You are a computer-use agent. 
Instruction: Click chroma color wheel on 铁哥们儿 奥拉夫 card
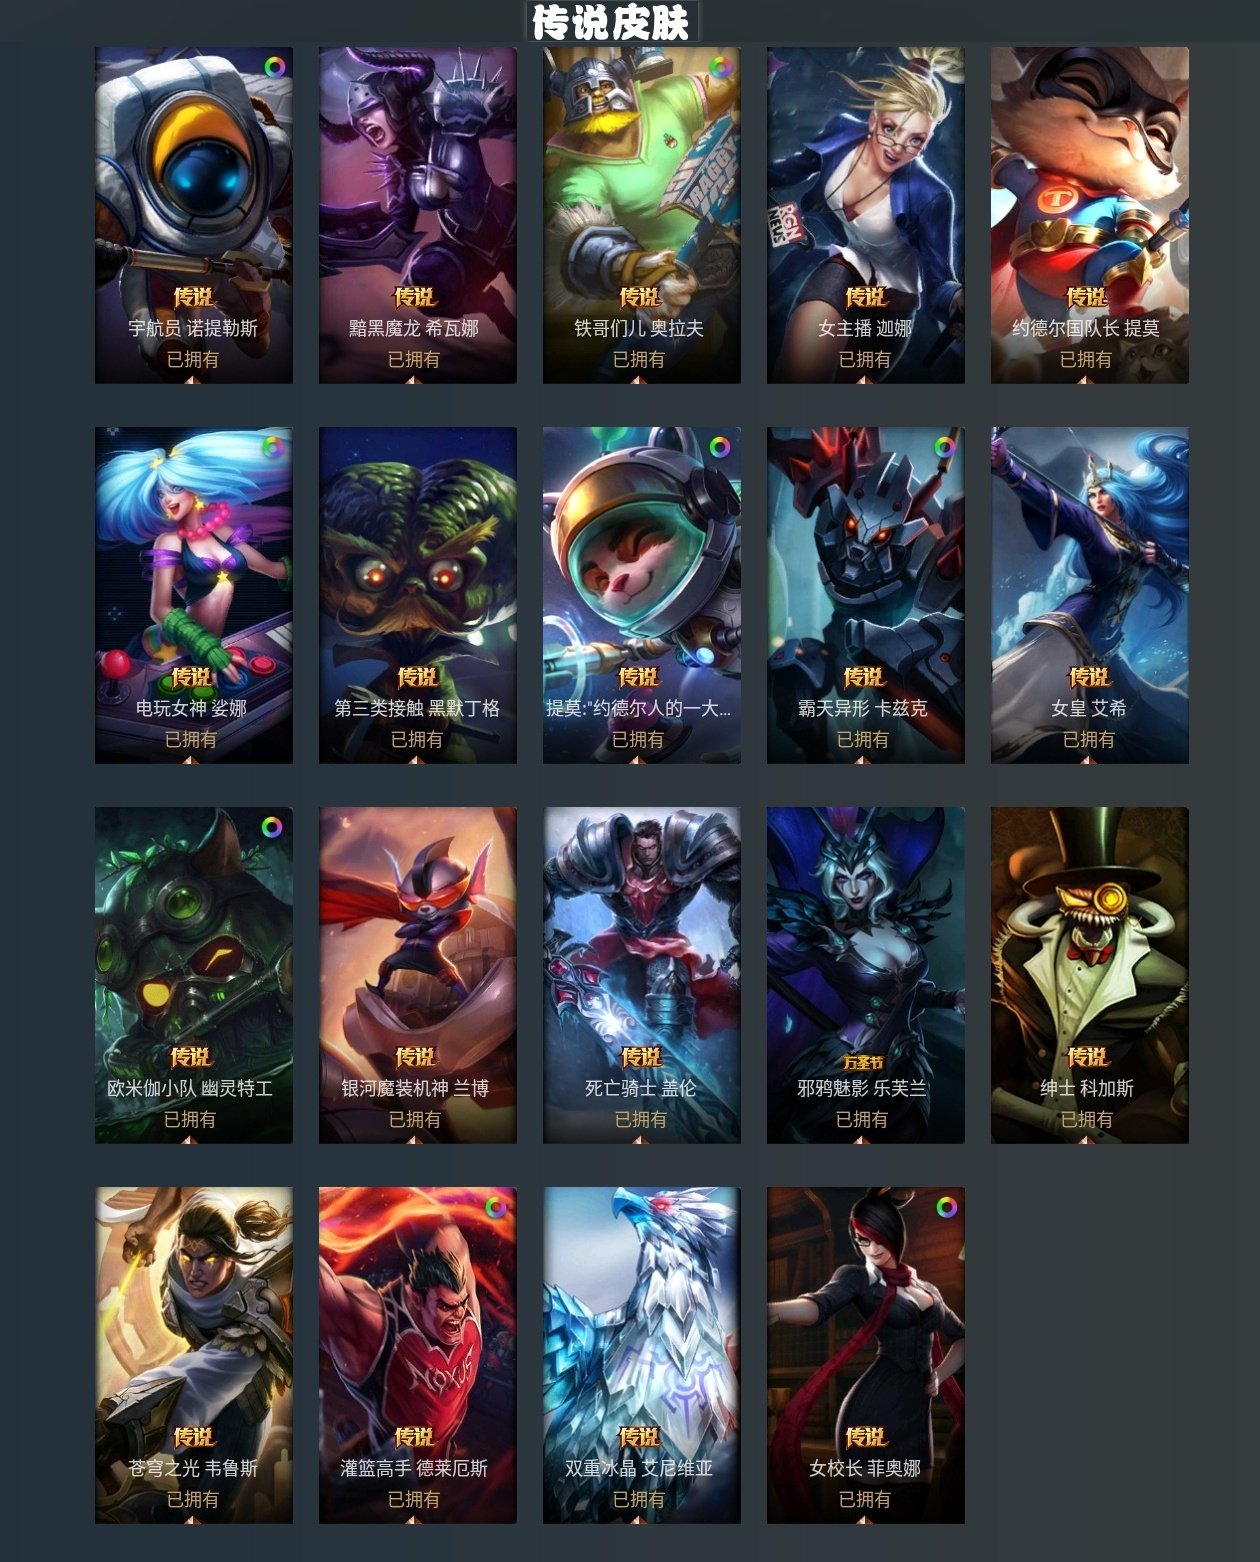(x=720, y=67)
